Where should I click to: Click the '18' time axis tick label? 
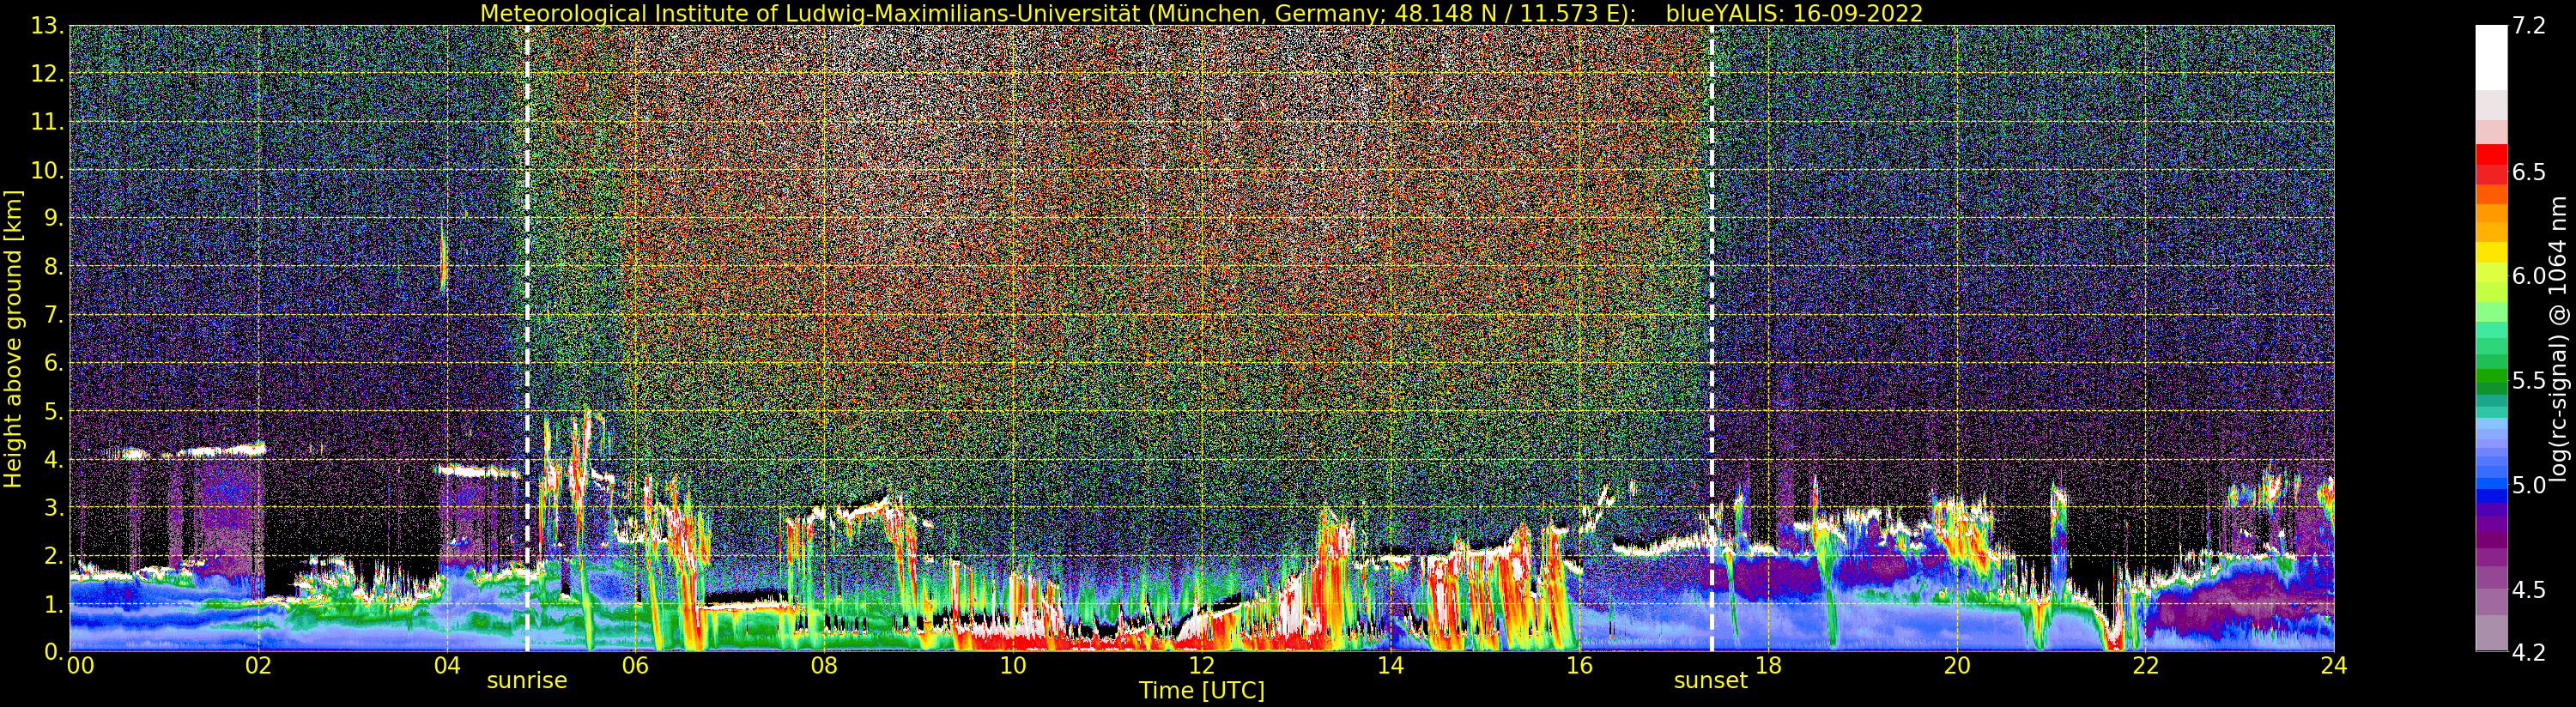pos(1768,665)
